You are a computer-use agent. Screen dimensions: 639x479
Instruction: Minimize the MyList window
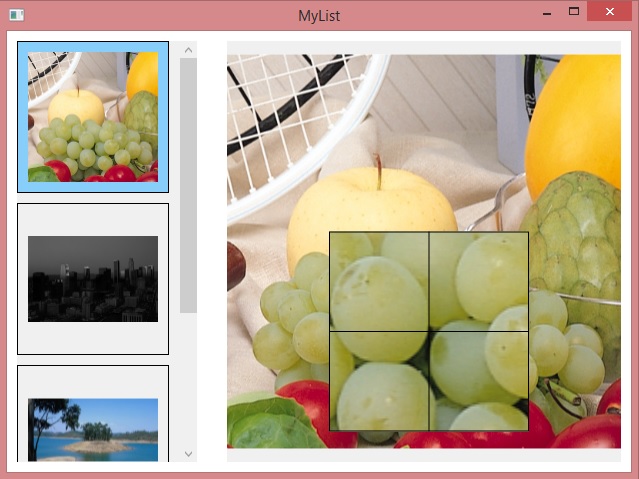click(x=546, y=13)
